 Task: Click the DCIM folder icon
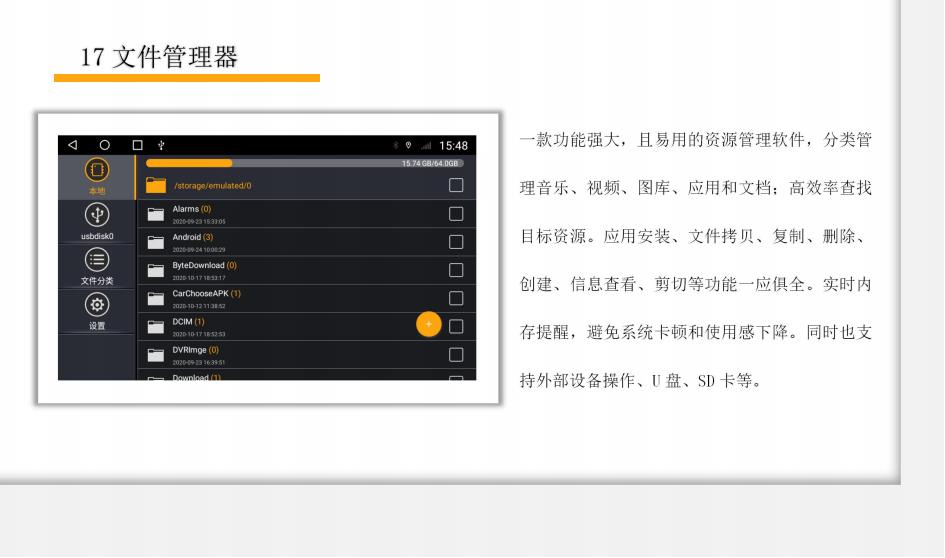pos(156,327)
